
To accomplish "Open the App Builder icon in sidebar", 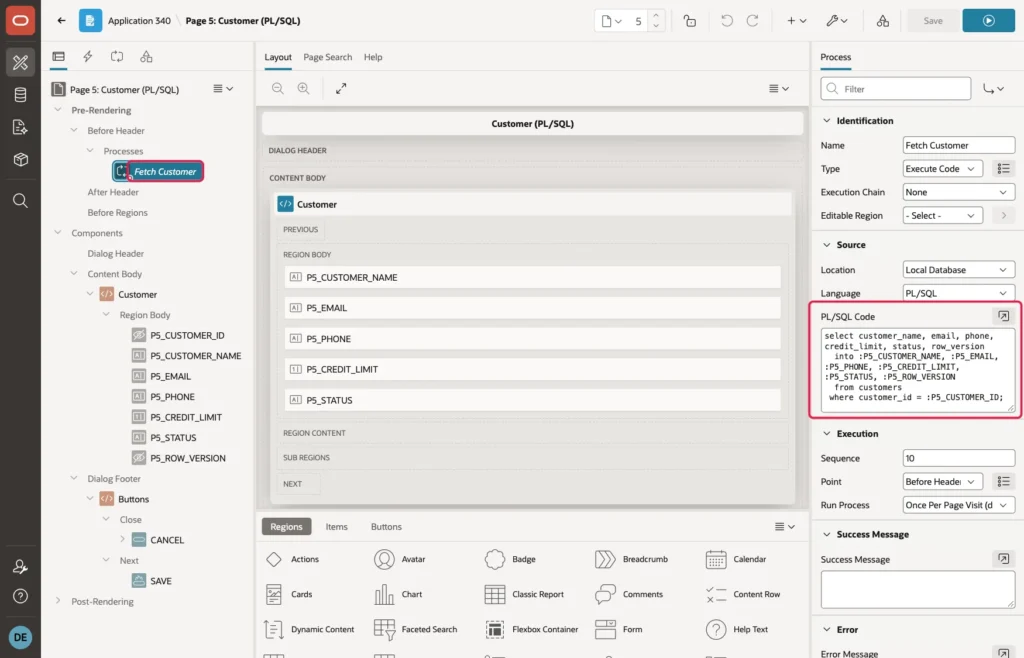I will coord(20,63).
